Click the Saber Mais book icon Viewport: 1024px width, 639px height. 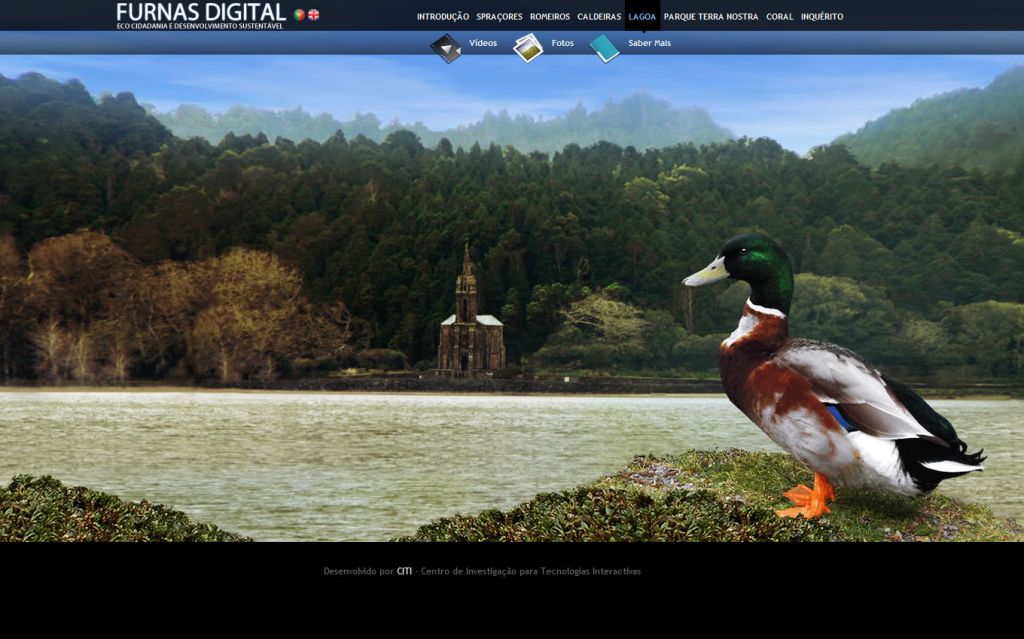pos(604,47)
